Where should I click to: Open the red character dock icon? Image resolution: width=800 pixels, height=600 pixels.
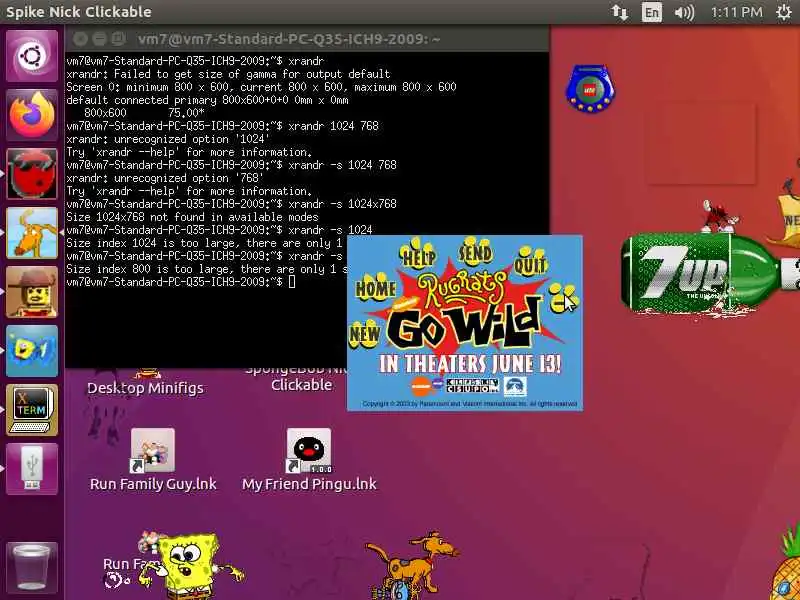32,174
